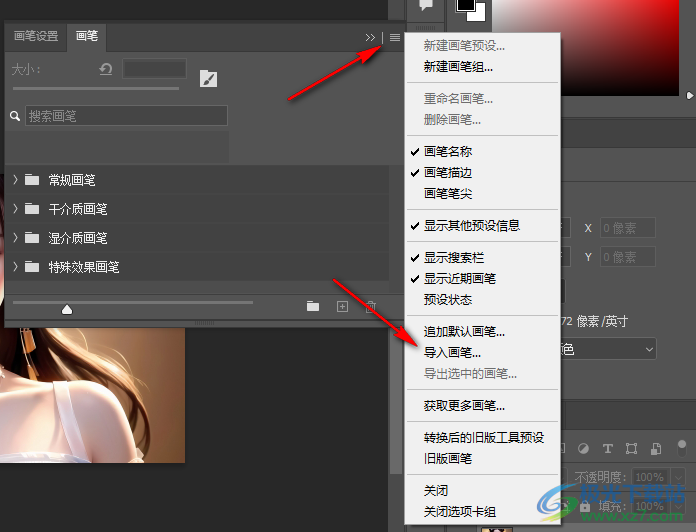
Task: Open the 不透明度 dropdown arrow
Action: (x=679, y=477)
